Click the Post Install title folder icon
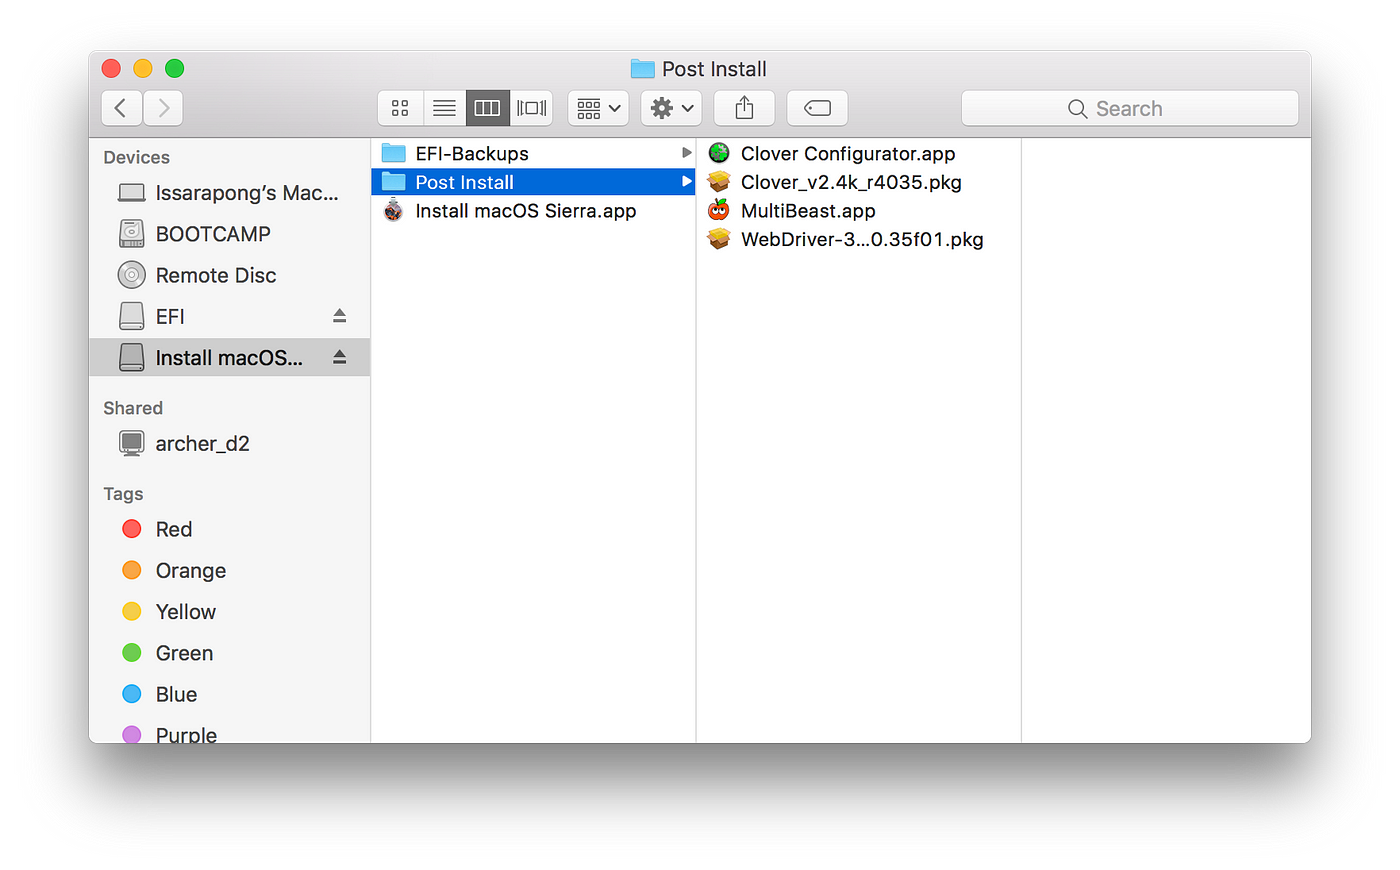The image size is (1400, 870). point(643,69)
